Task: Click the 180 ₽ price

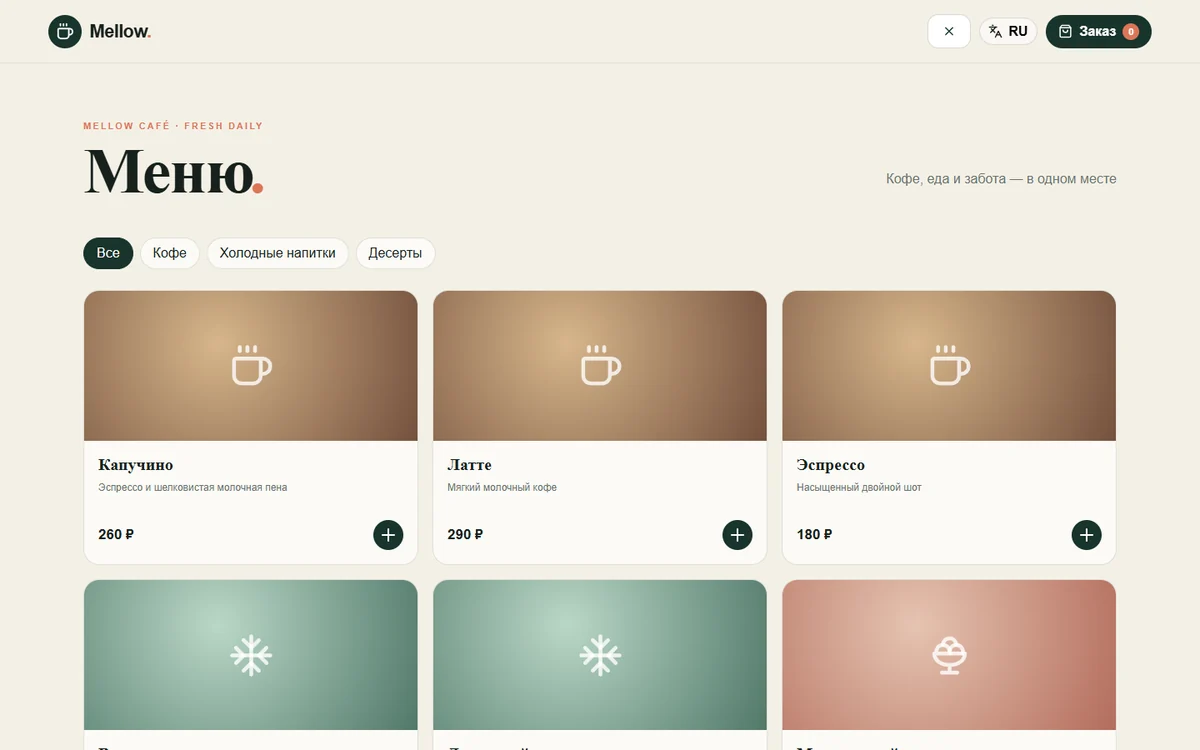Action: pos(814,535)
